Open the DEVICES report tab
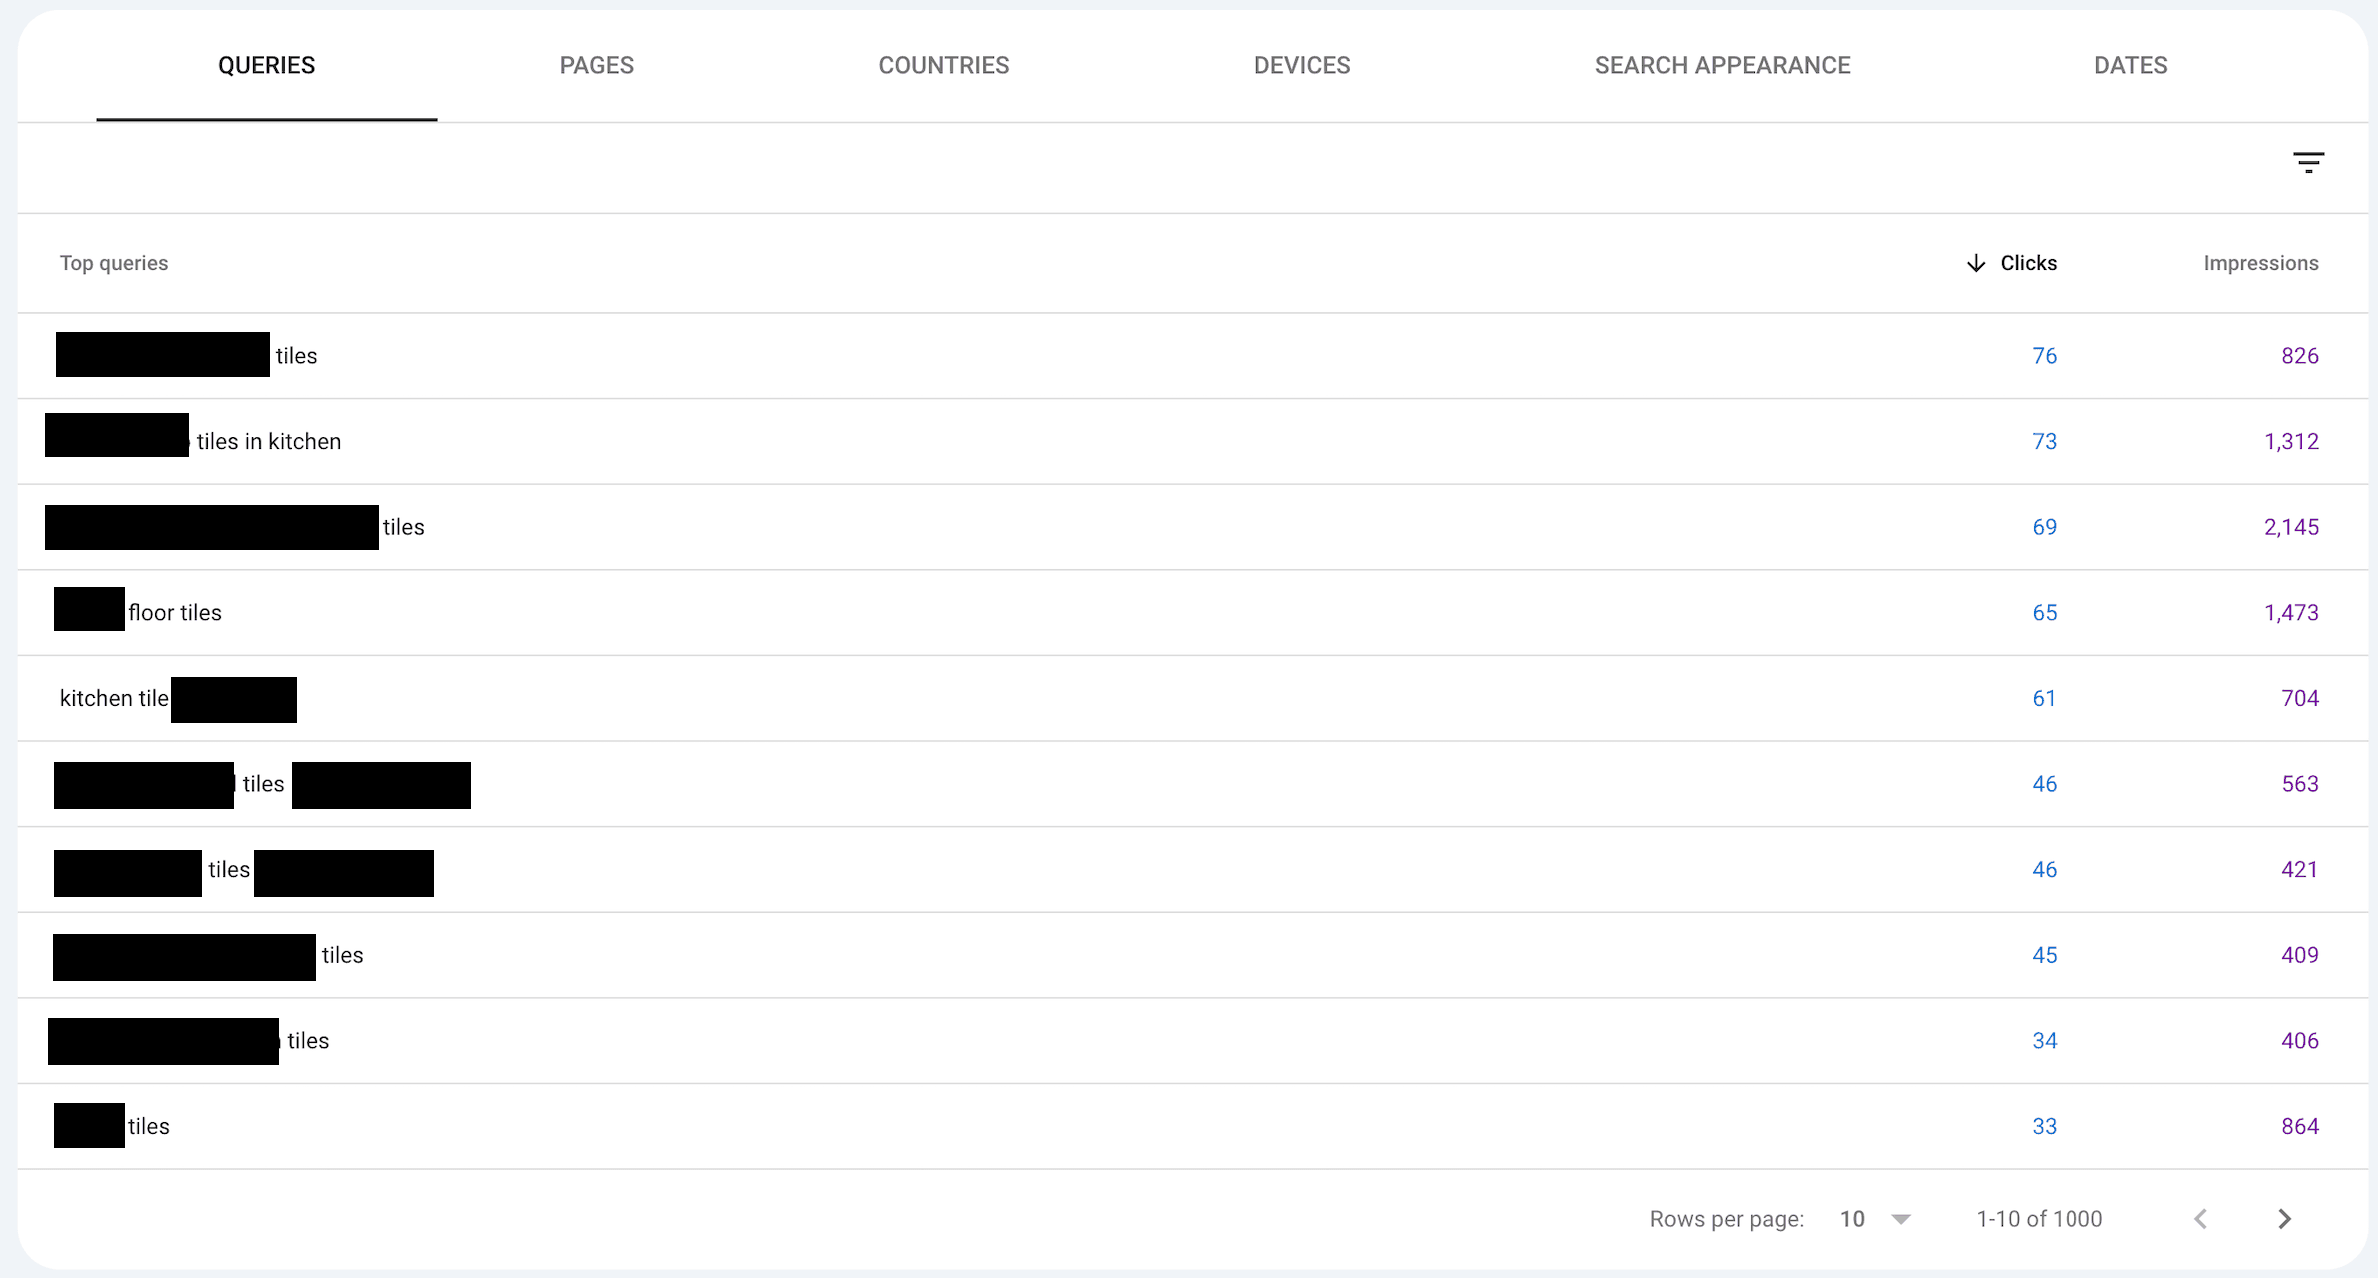The image size is (2378, 1278). 1302,65
